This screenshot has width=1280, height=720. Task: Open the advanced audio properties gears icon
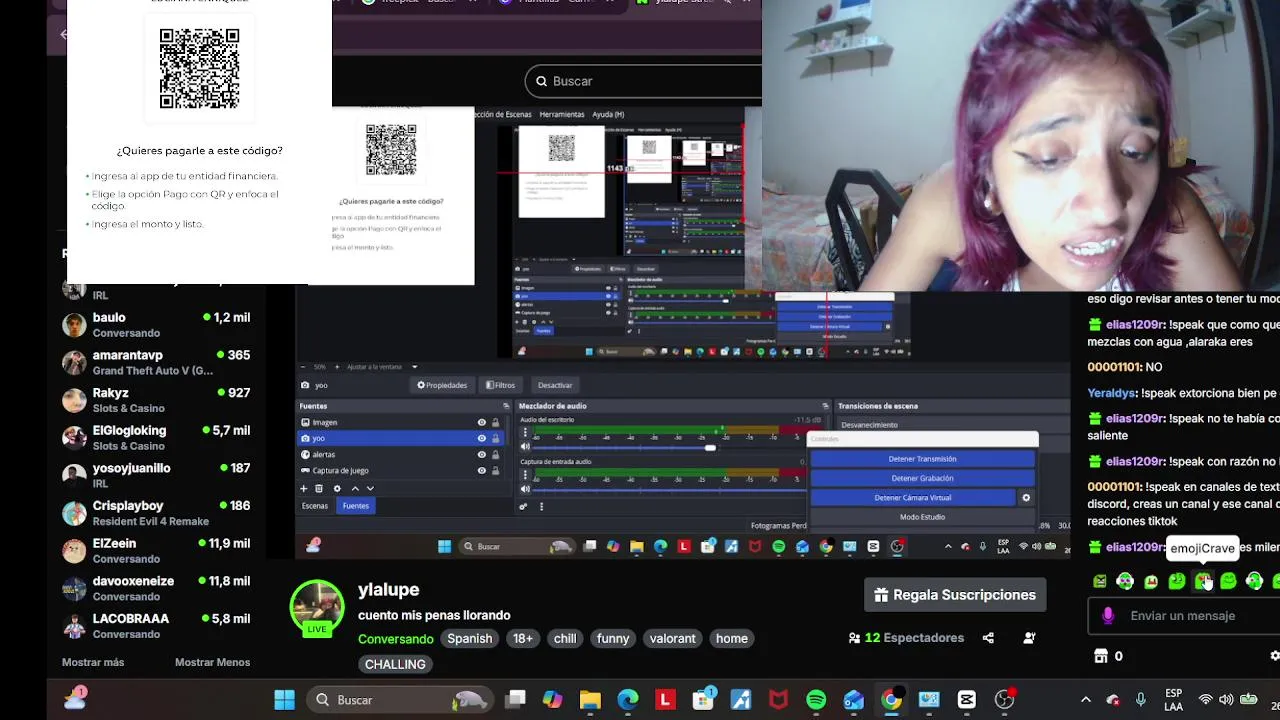click(523, 506)
